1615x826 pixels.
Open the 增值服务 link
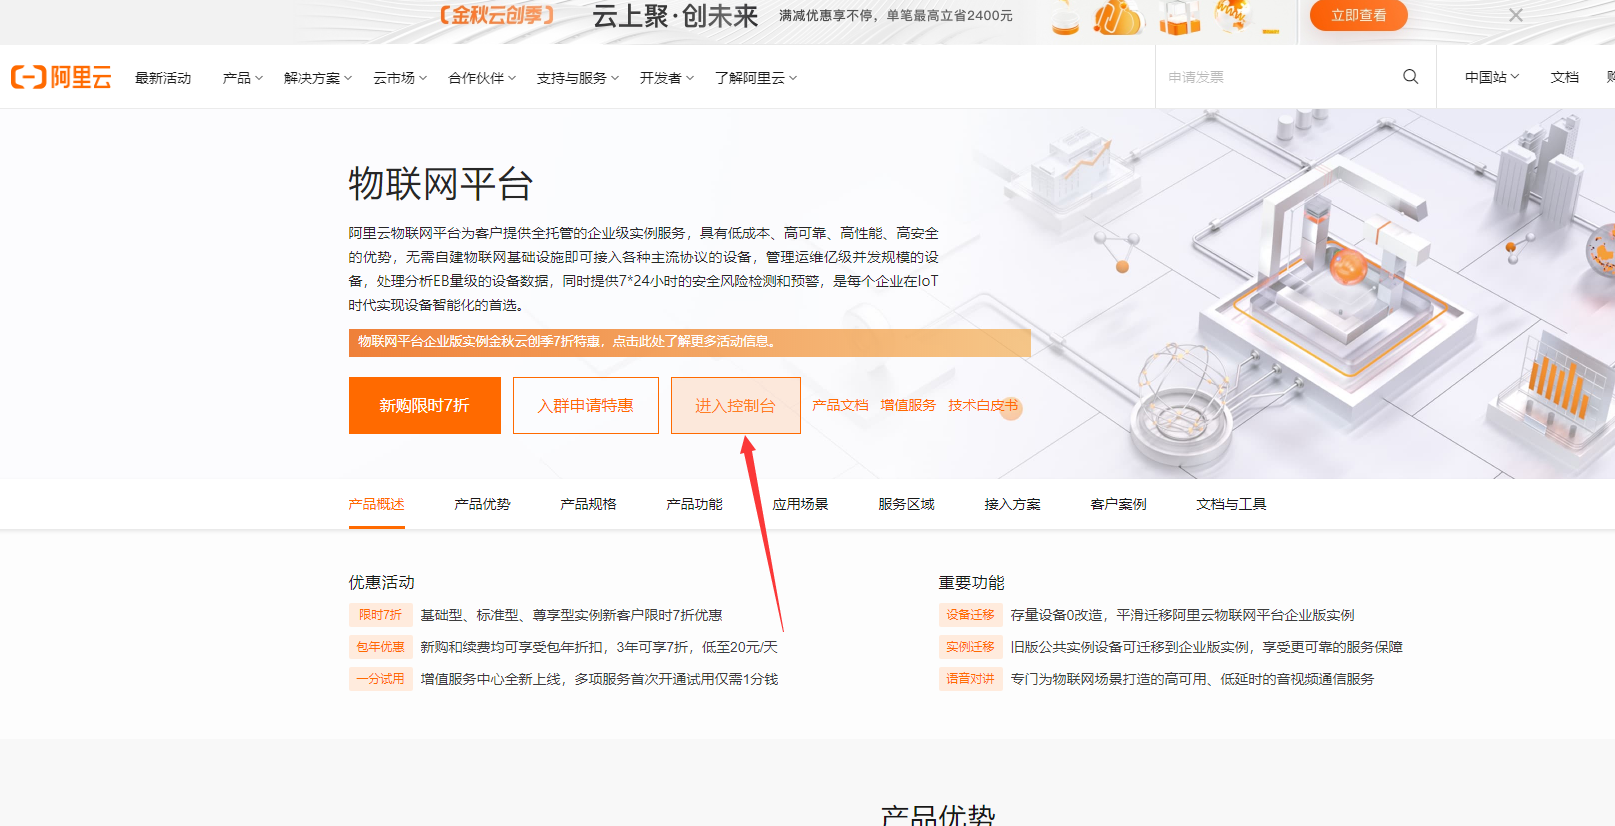tap(908, 405)
